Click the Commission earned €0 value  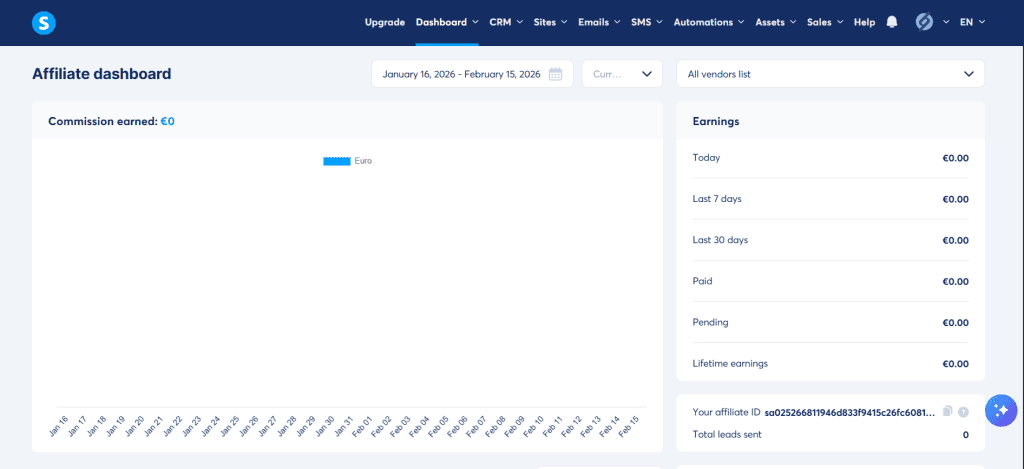[x=168, y=121]
